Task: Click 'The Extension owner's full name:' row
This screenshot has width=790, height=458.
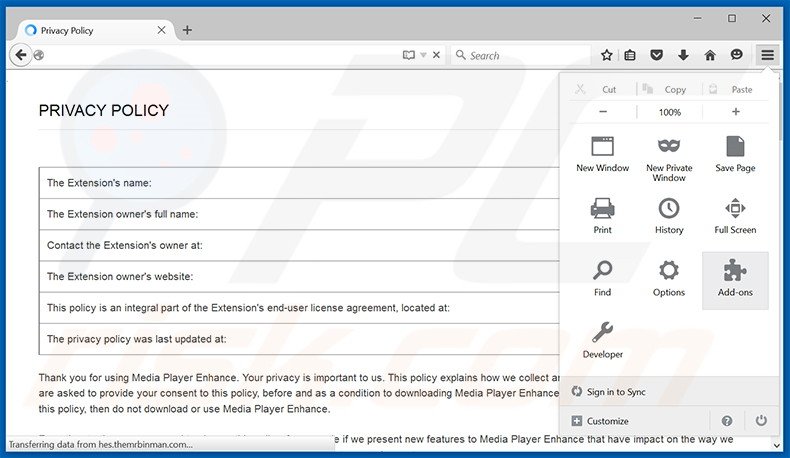Action: pos(299,214)
